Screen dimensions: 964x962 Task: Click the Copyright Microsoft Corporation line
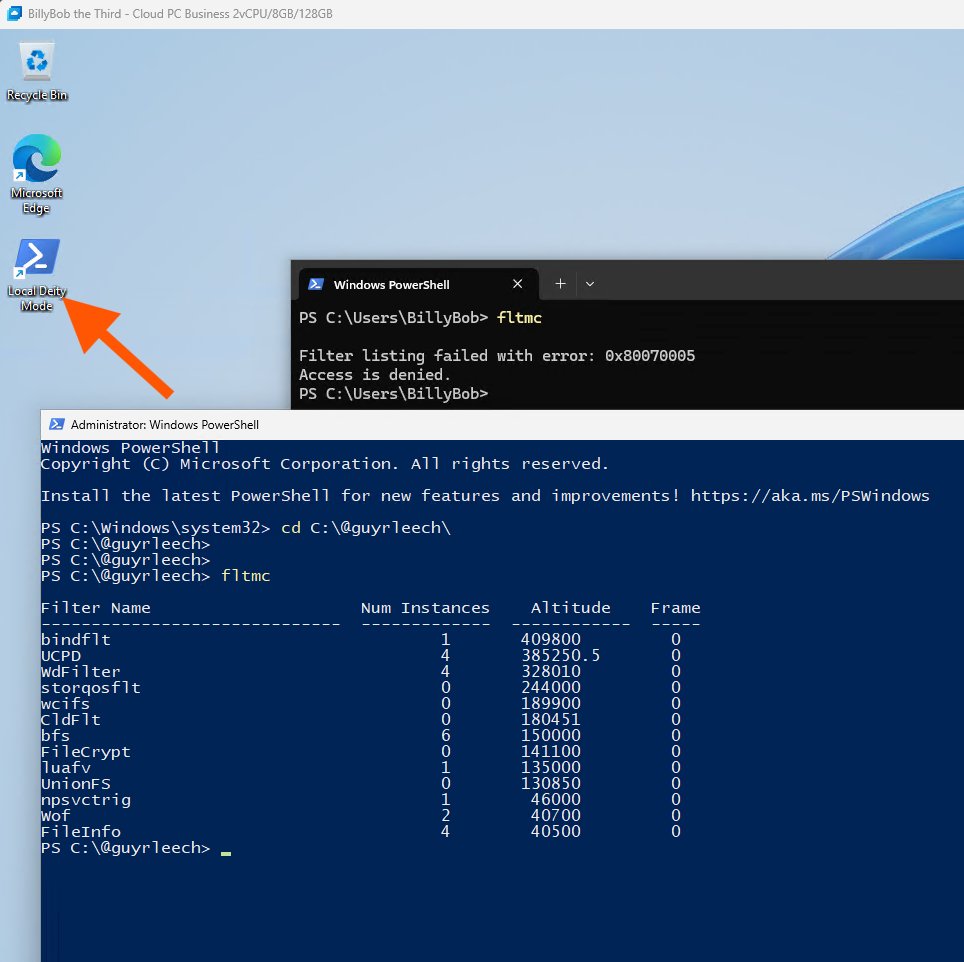pyautogui.click(x=325, y=463)
